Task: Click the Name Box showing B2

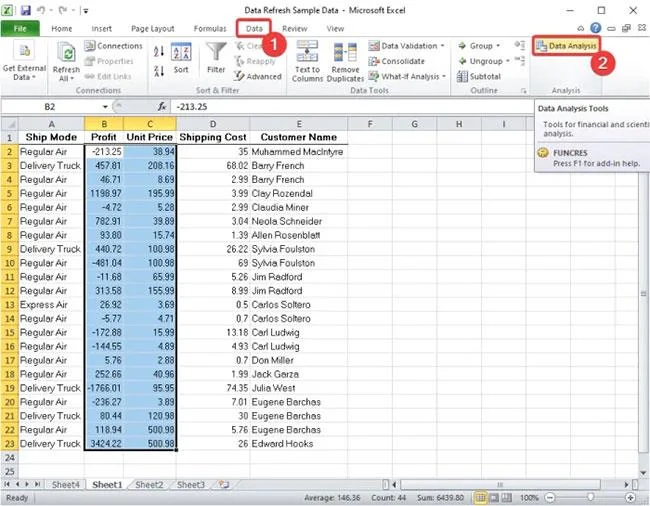Action: click(x=51, y=107)
